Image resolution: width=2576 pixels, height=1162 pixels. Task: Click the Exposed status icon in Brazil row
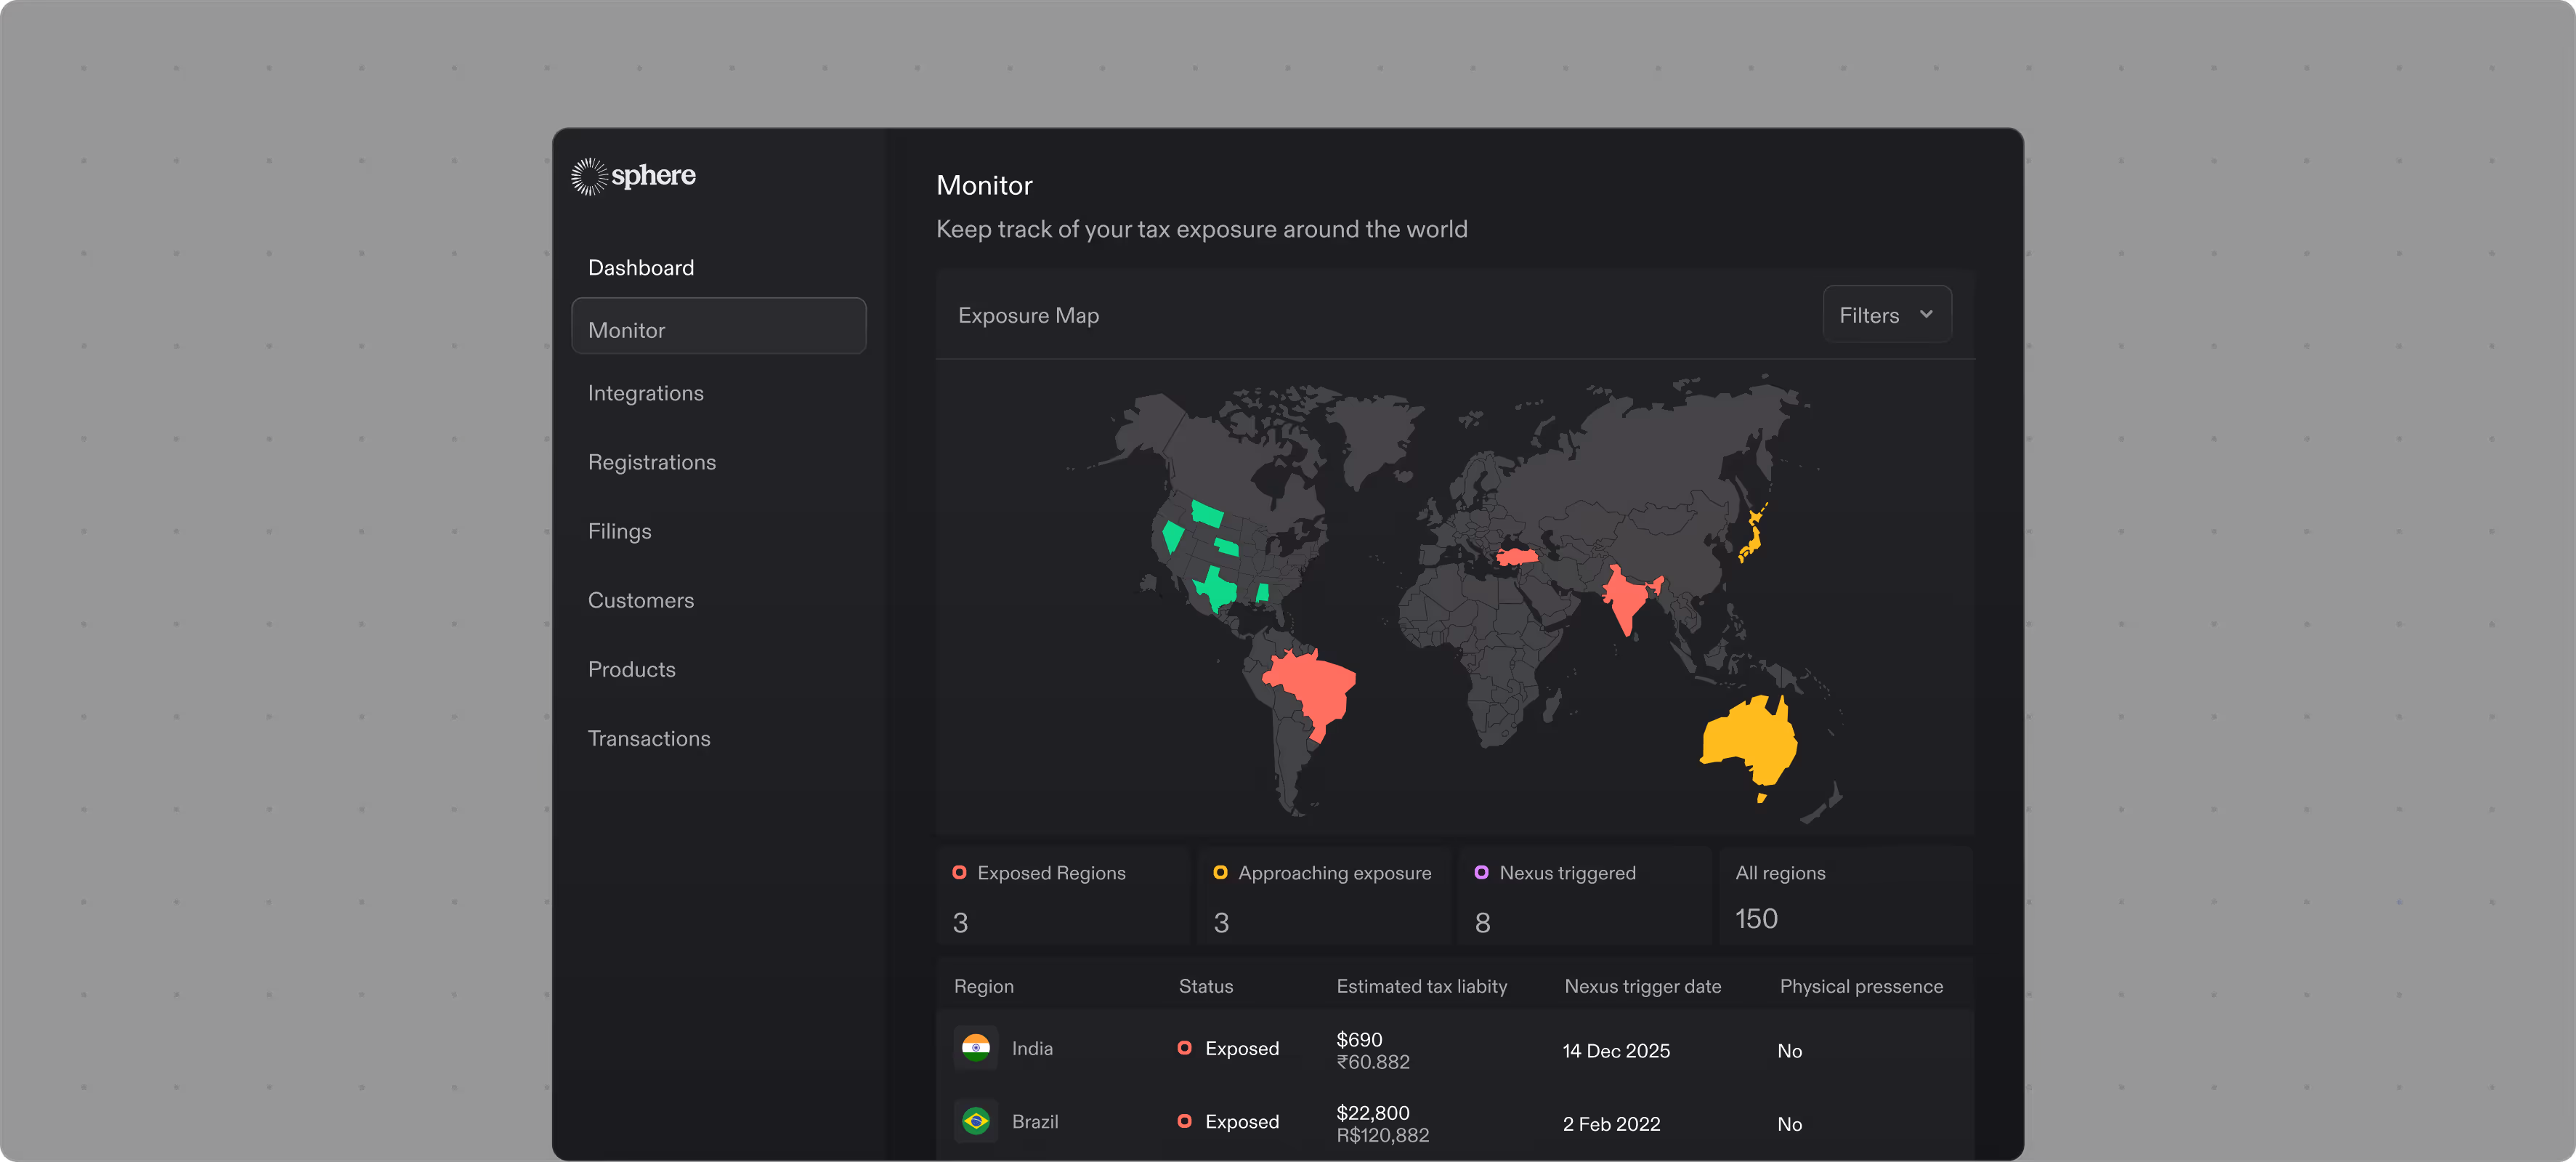point(1184,1121)
